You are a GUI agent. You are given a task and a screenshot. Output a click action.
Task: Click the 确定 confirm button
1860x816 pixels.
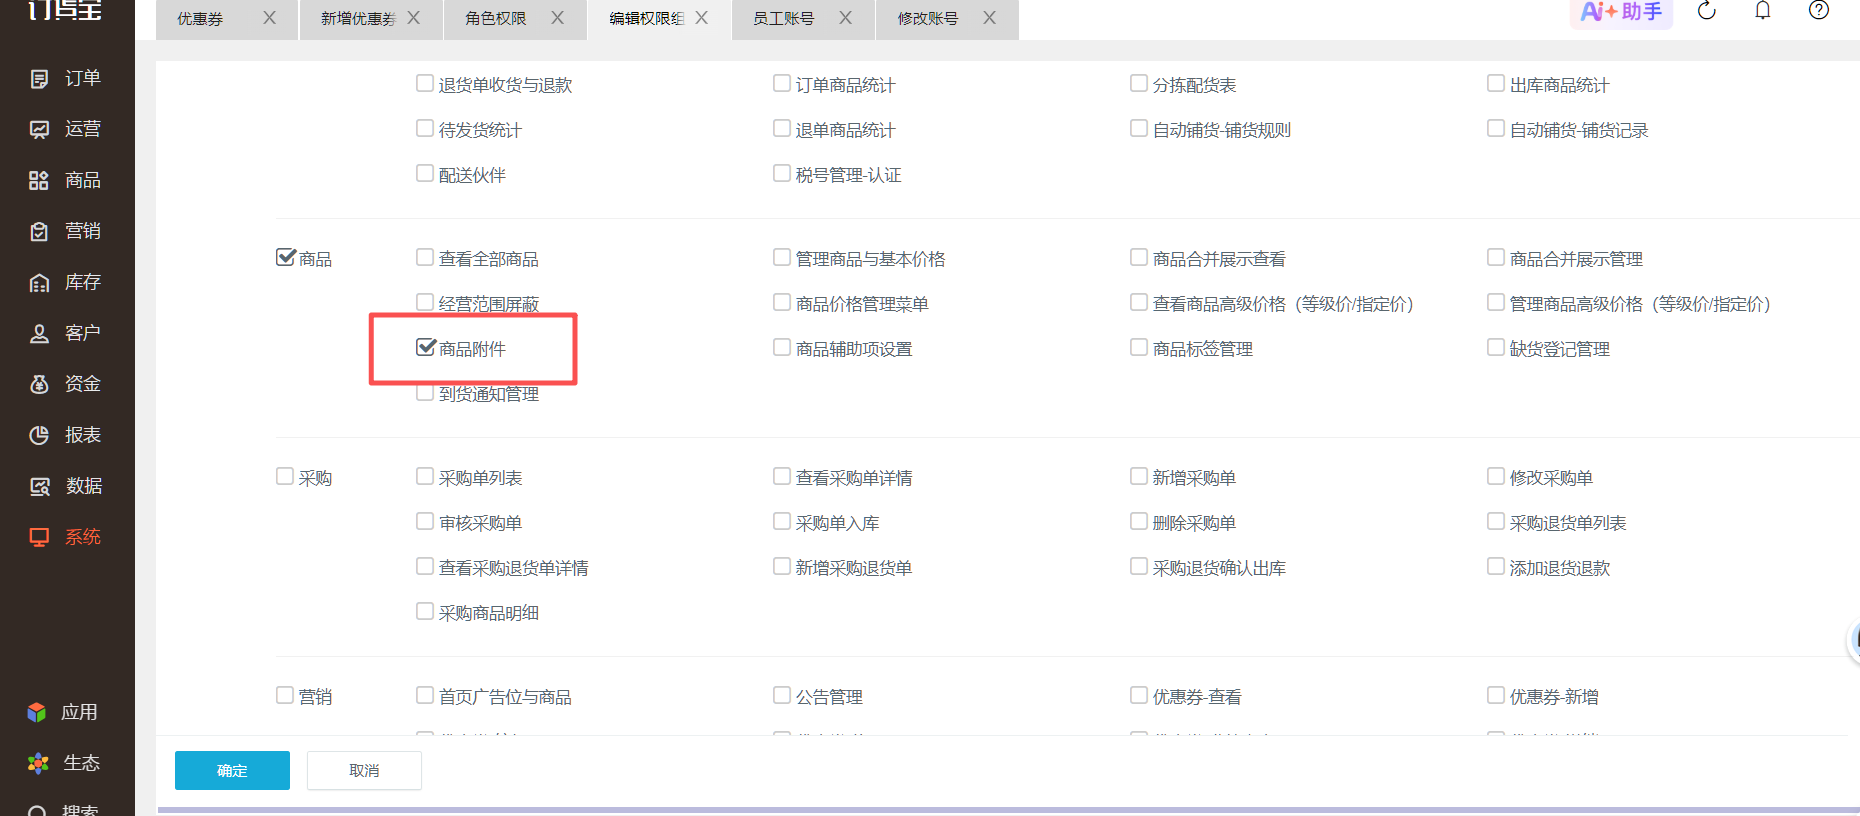[232, 771]
